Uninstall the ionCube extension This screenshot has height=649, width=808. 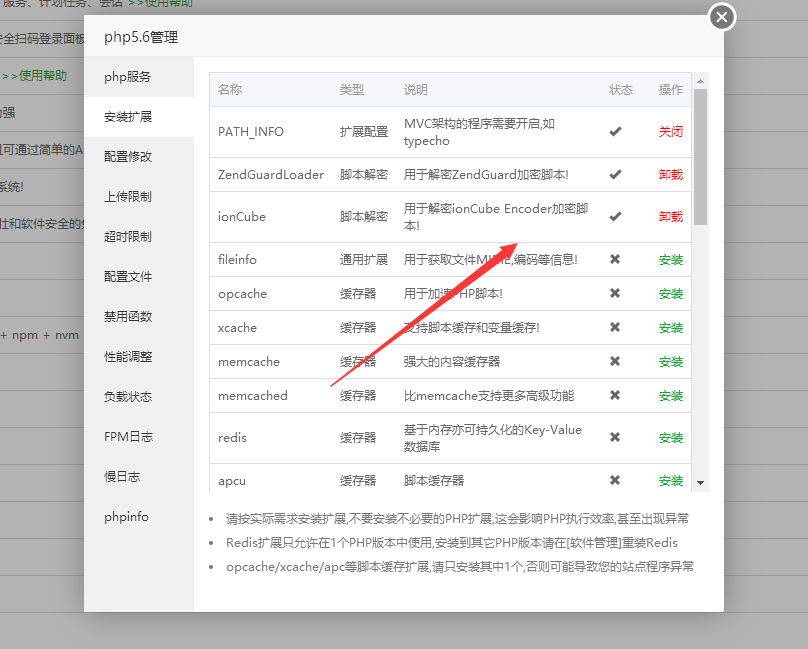point(670,216)
